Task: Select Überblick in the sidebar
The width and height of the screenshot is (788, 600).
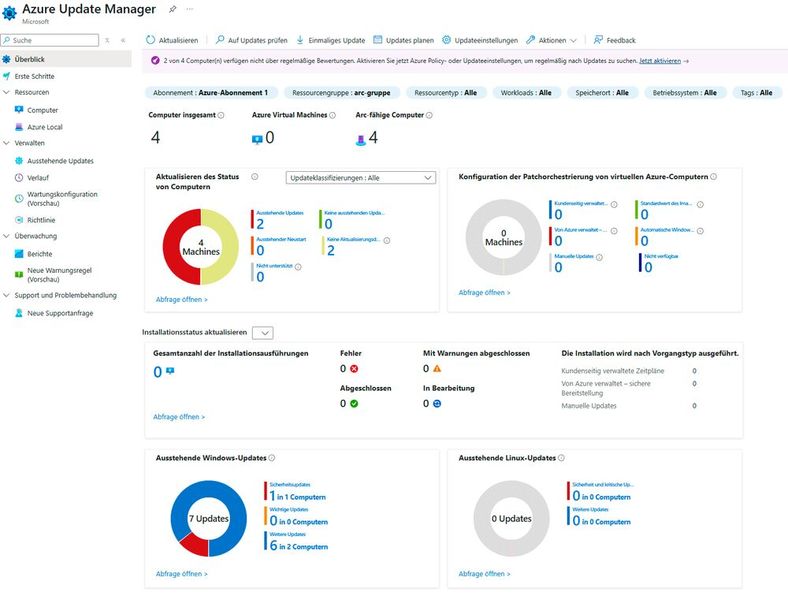Action: click(x=66, y=59)
